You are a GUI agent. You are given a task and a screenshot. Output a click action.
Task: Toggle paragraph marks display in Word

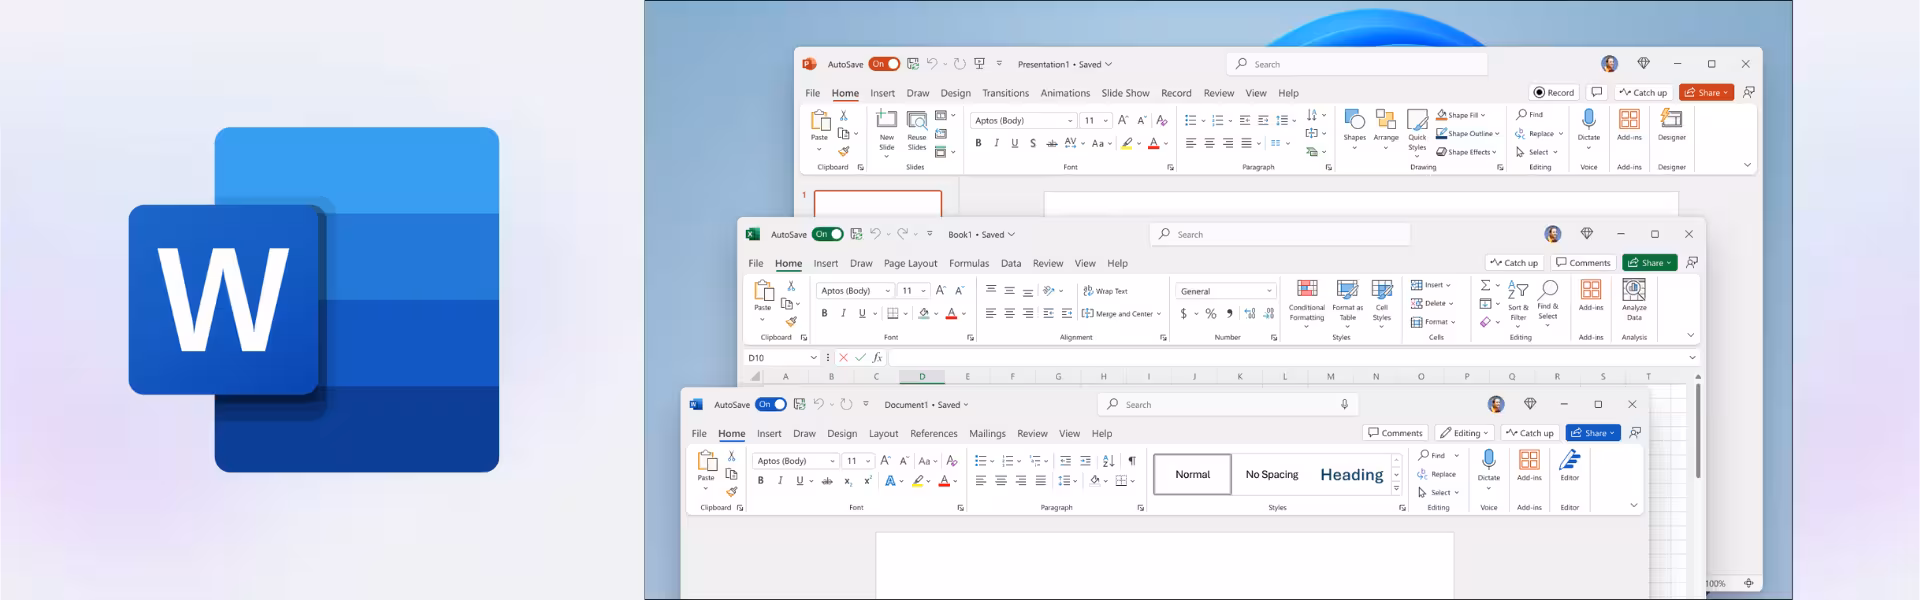1132,461
